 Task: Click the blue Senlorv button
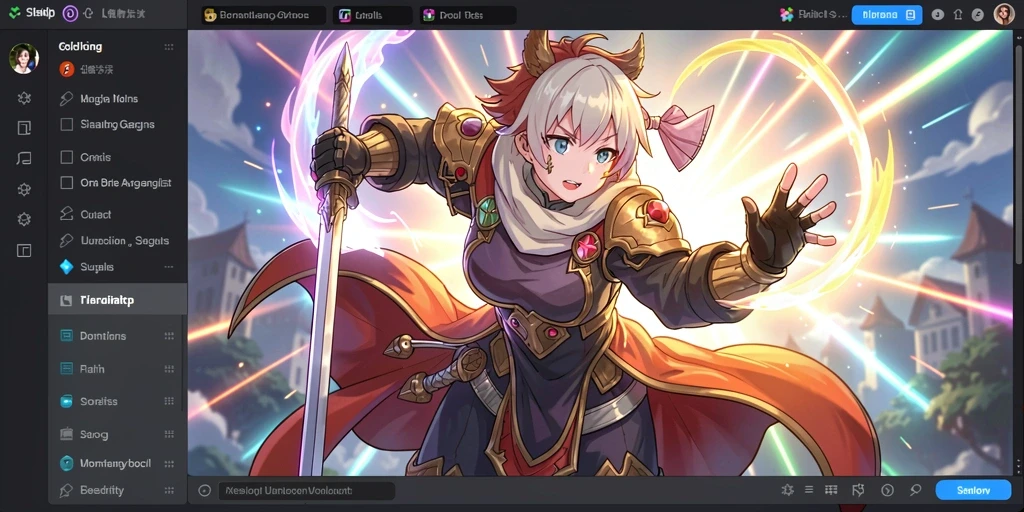coord(974,490)
